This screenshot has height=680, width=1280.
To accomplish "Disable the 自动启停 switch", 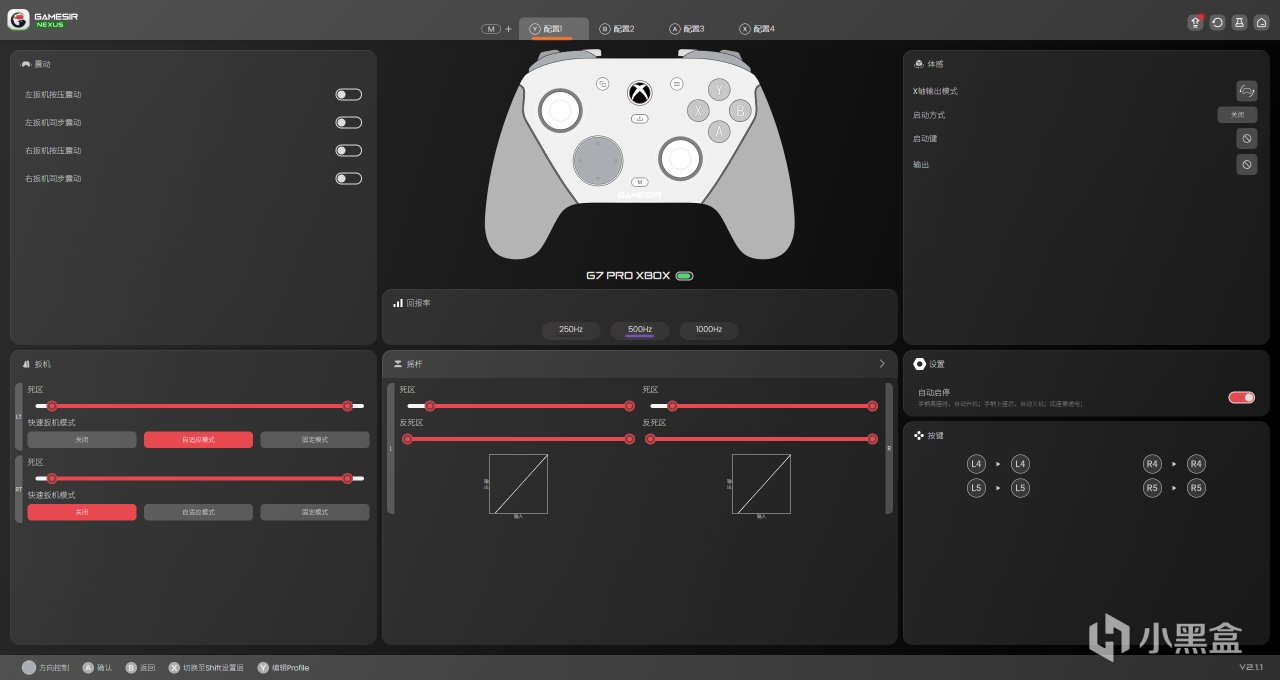I will [1242, 397].
